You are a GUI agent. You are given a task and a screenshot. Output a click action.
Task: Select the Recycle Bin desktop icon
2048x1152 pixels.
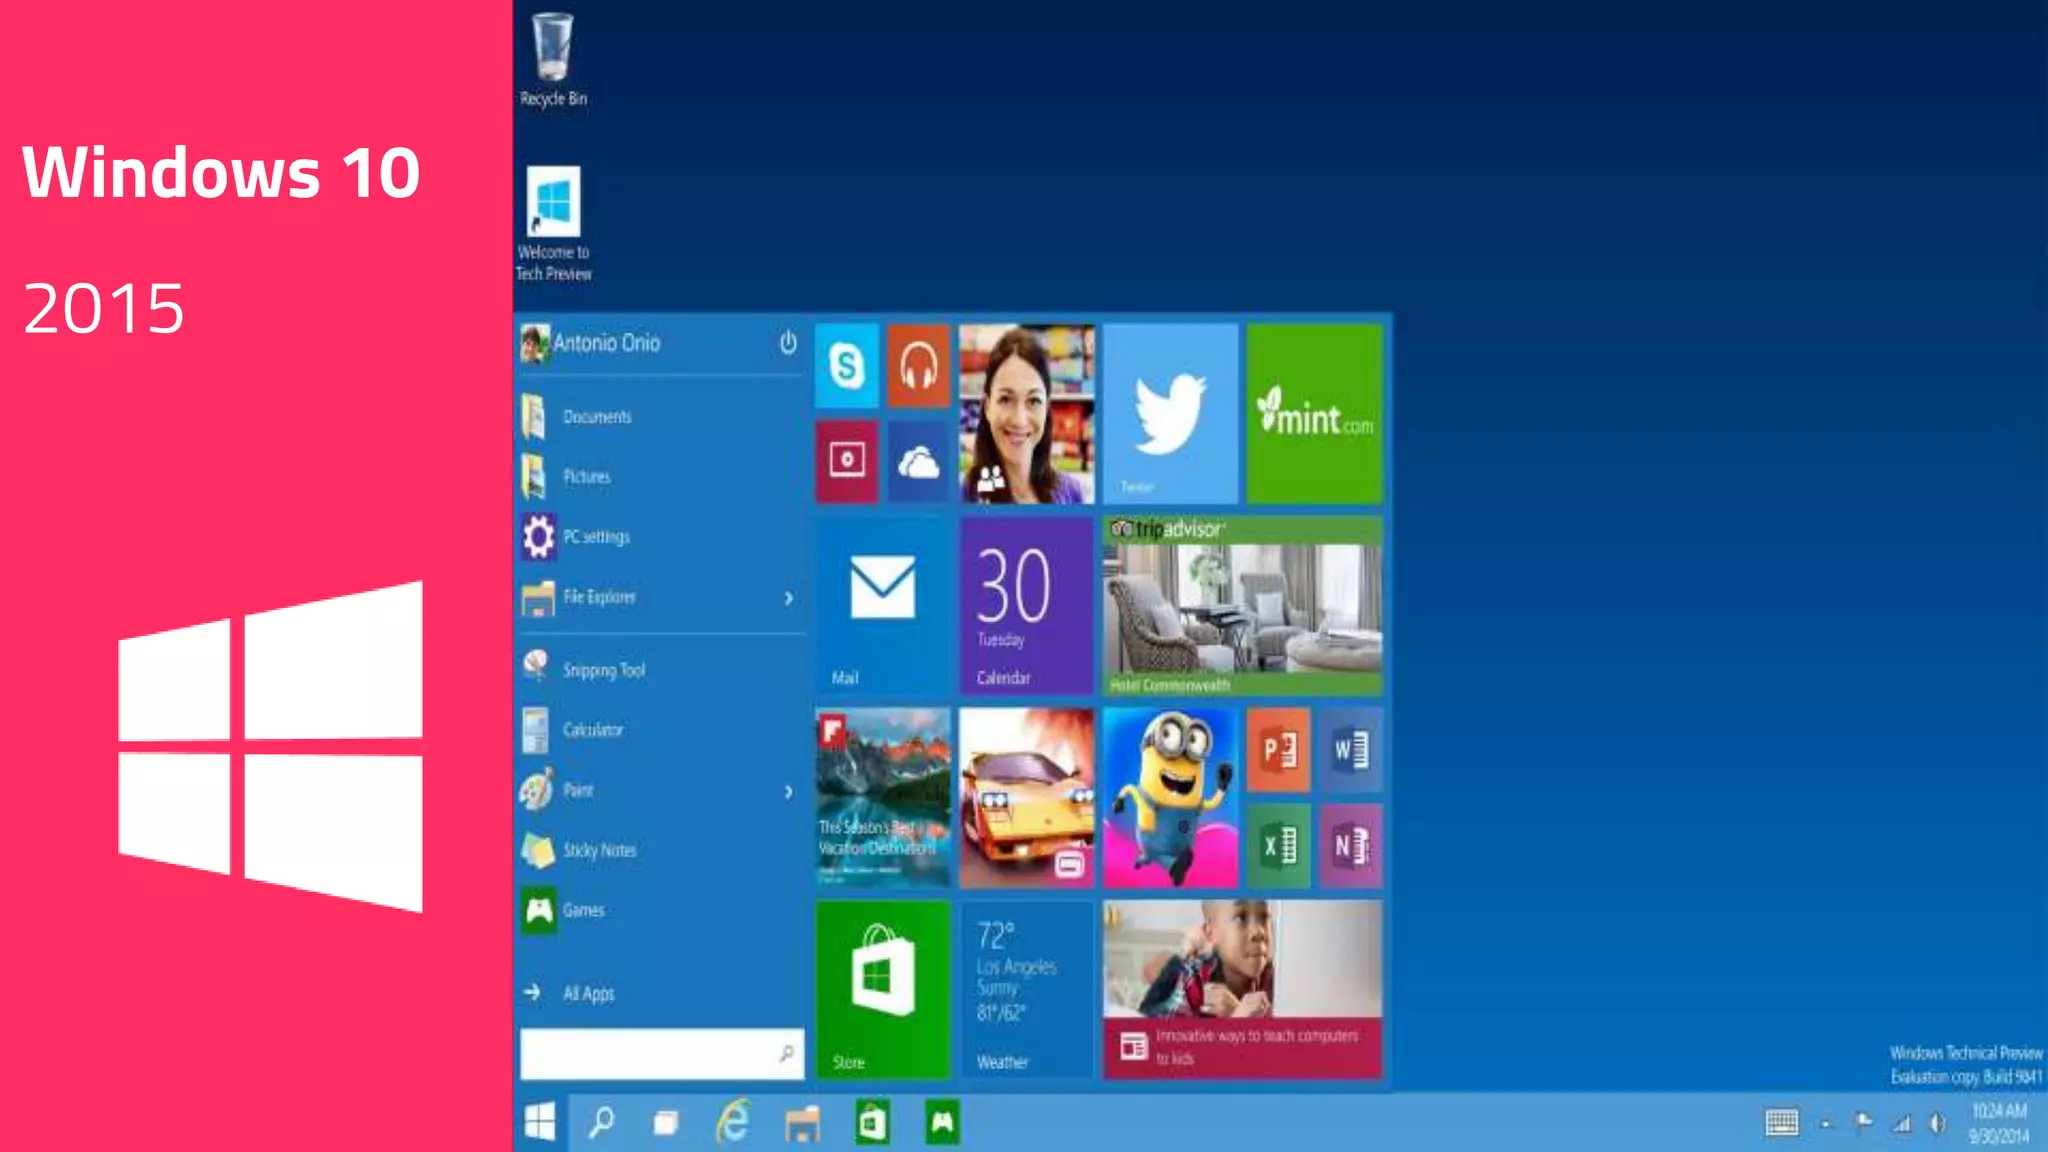[x=553, y=60]
